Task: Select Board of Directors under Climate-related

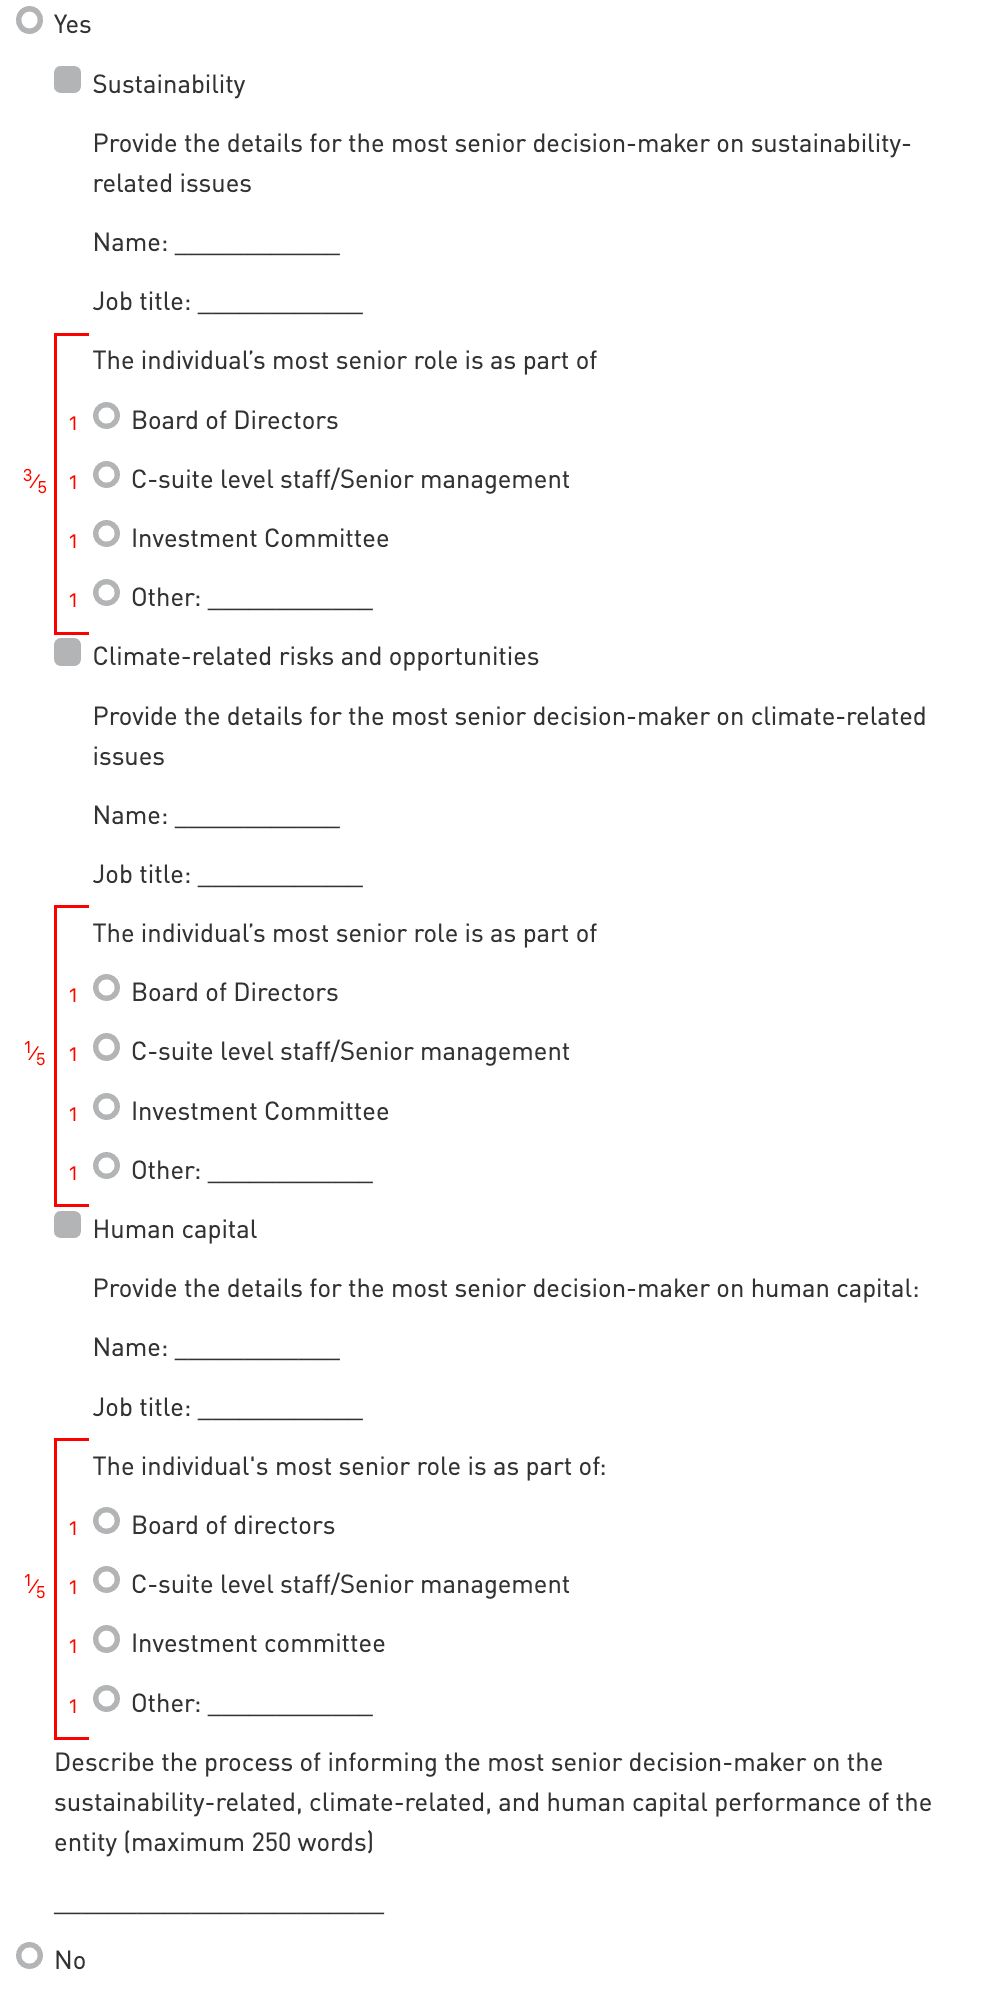Action: click(107, 989)
